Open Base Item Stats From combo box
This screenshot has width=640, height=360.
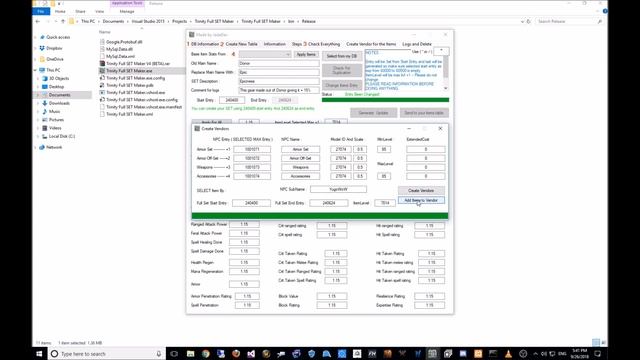[265, 54]
